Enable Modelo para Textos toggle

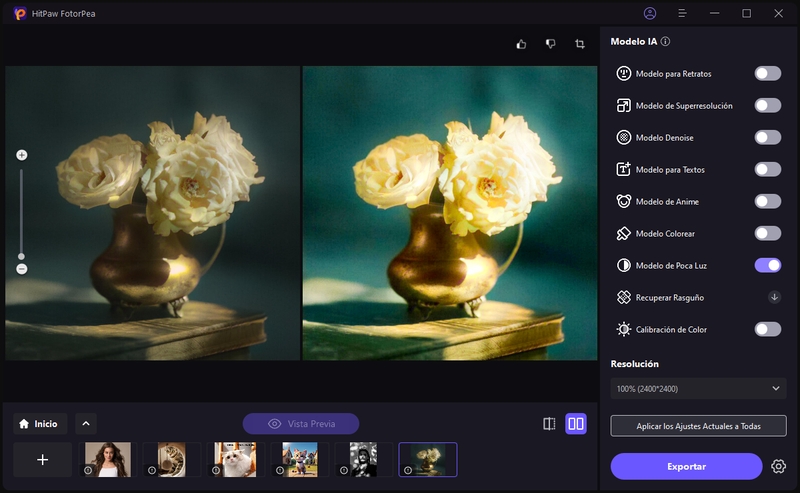pyautogui.click(x=768, y=169)
